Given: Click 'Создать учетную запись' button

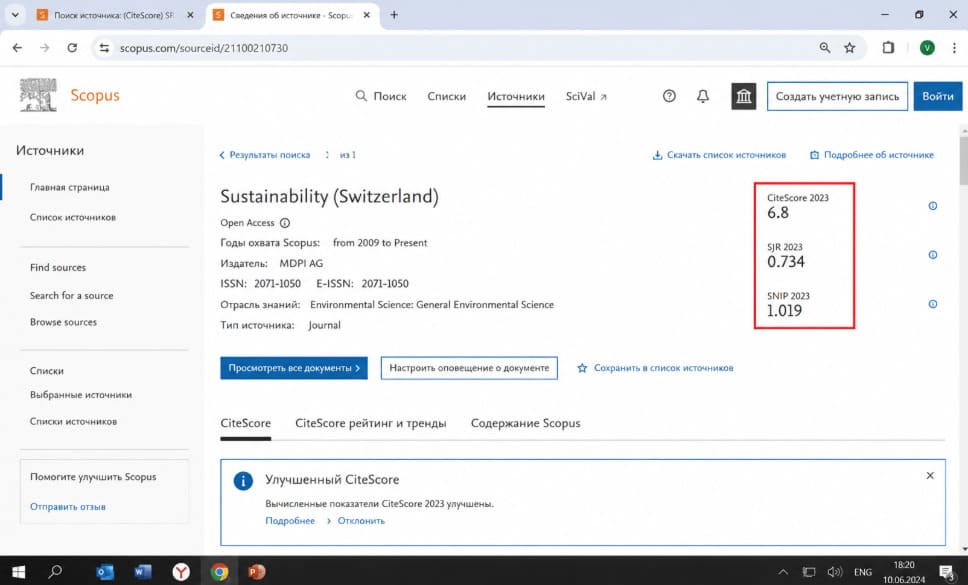Looking at the screenshot, I should [x=837, y=96].
